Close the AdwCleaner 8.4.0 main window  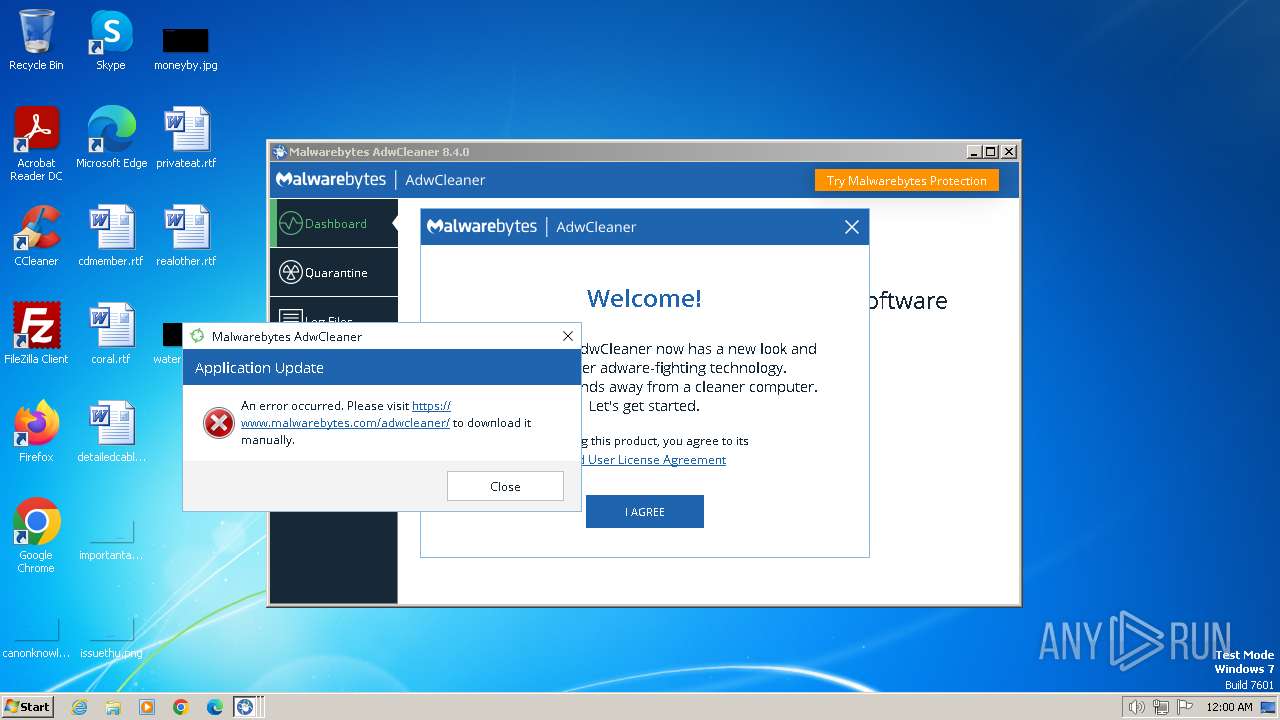point(1009,152)
